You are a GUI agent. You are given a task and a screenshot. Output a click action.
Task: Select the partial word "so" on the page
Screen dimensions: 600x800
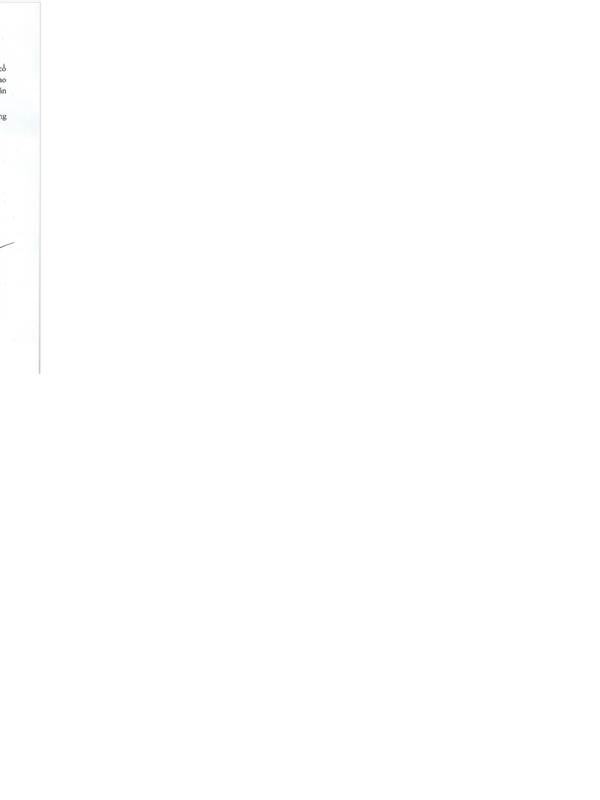3,80
